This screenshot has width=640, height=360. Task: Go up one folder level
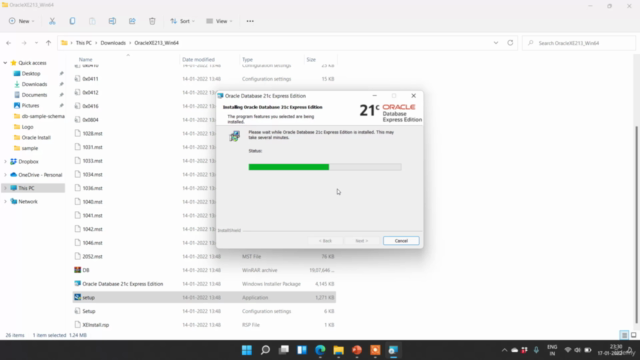(49, 43)
